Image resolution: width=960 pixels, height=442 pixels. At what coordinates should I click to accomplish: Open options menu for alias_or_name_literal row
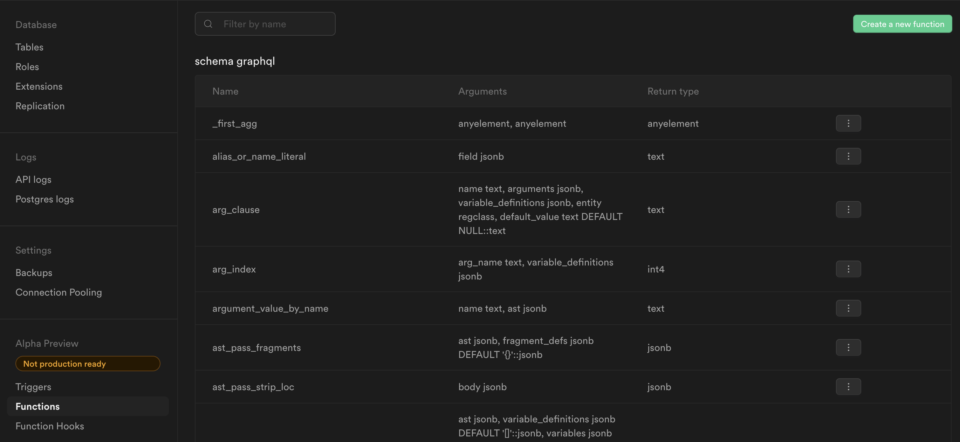[x=848, y=157]
